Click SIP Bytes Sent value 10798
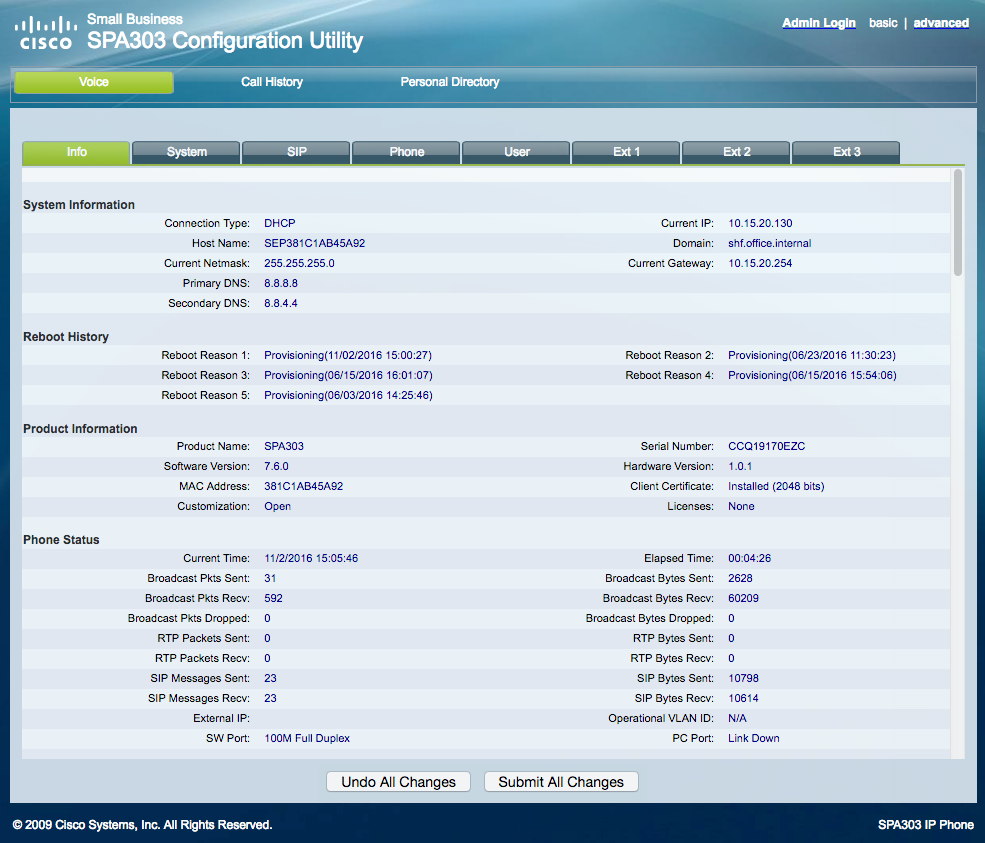 tap(743, 679)
